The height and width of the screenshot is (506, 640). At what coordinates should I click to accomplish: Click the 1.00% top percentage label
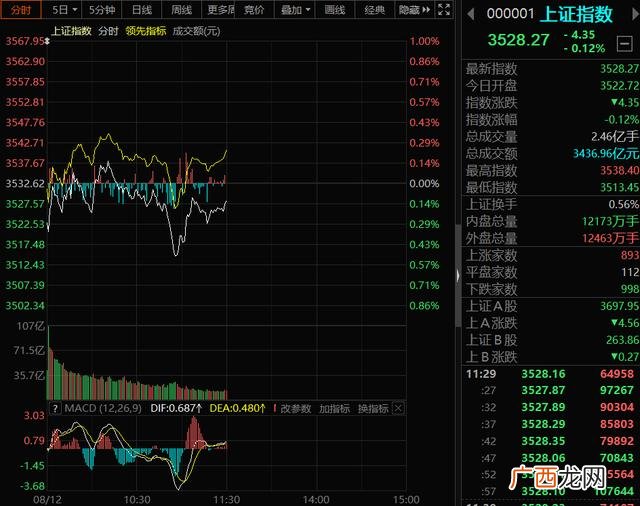coord(424,41)
